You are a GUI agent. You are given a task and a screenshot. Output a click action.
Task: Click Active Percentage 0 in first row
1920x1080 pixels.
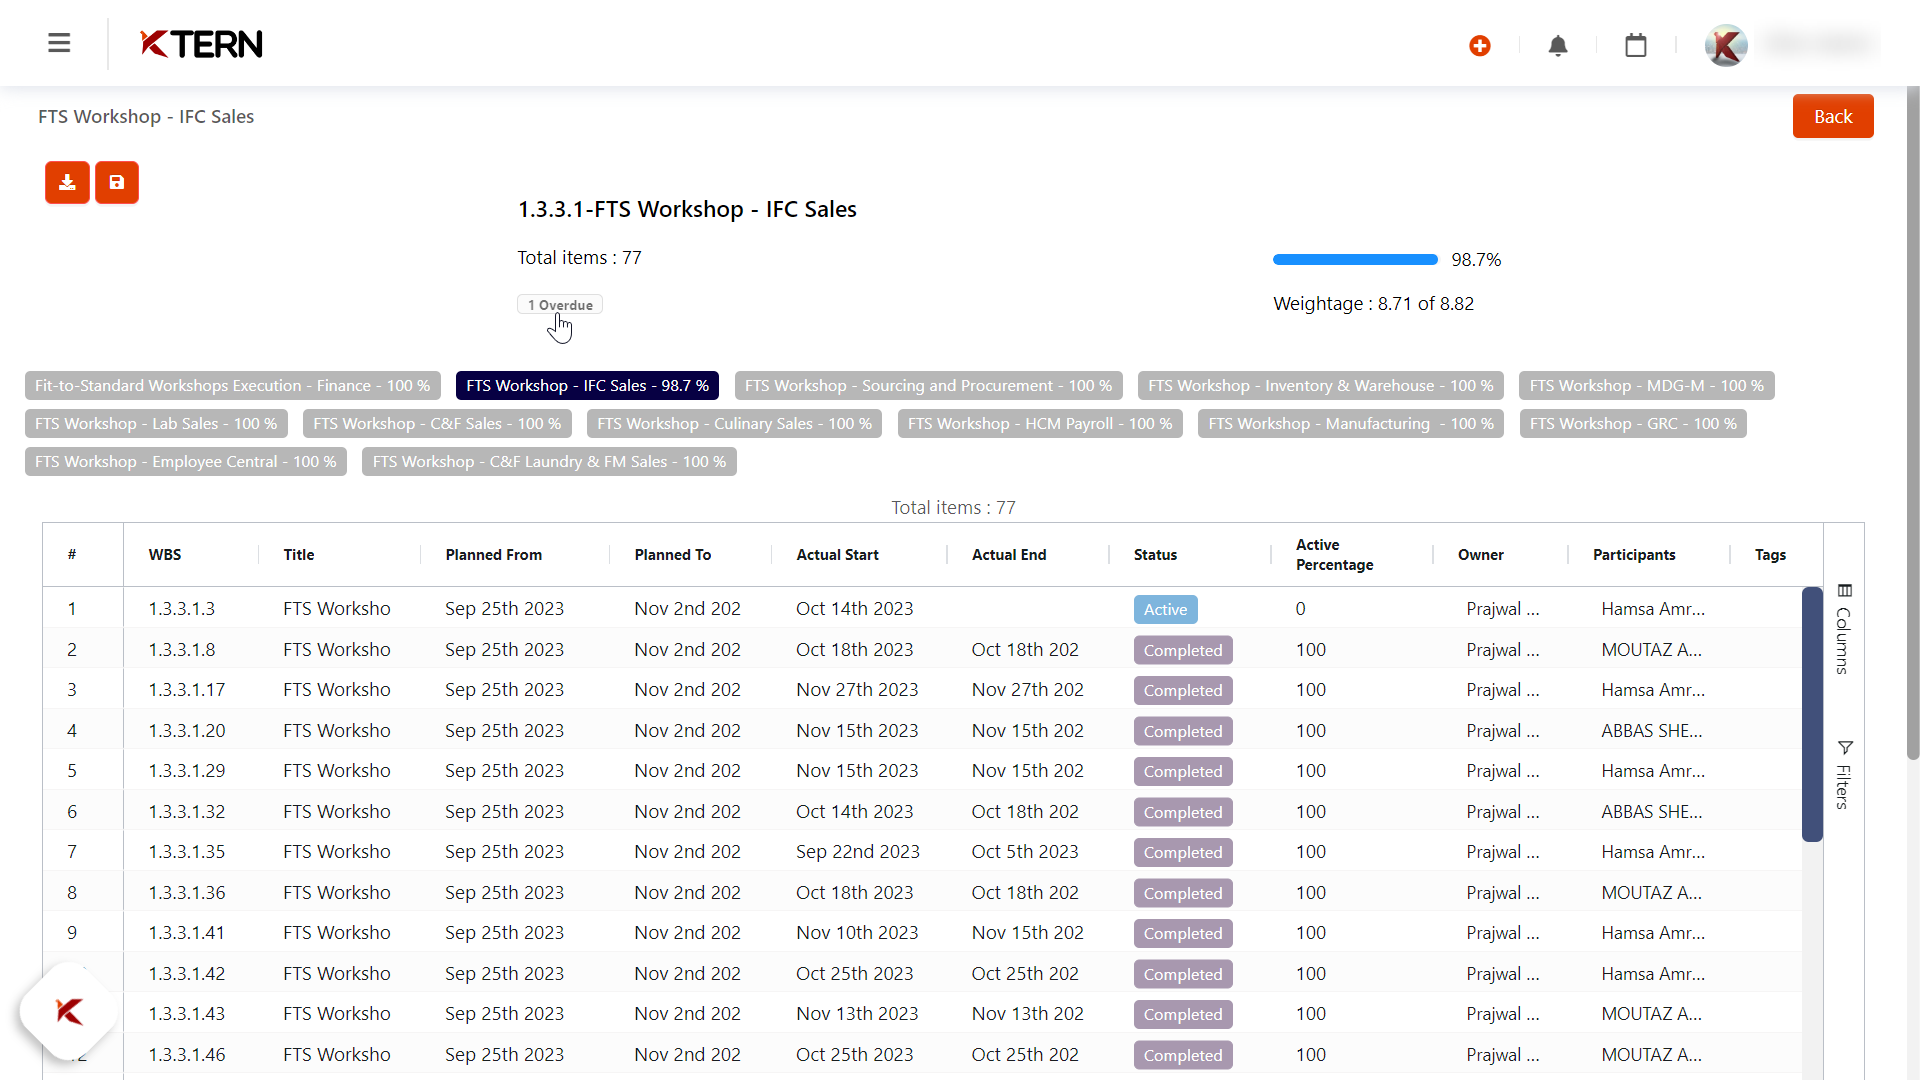1300,609
